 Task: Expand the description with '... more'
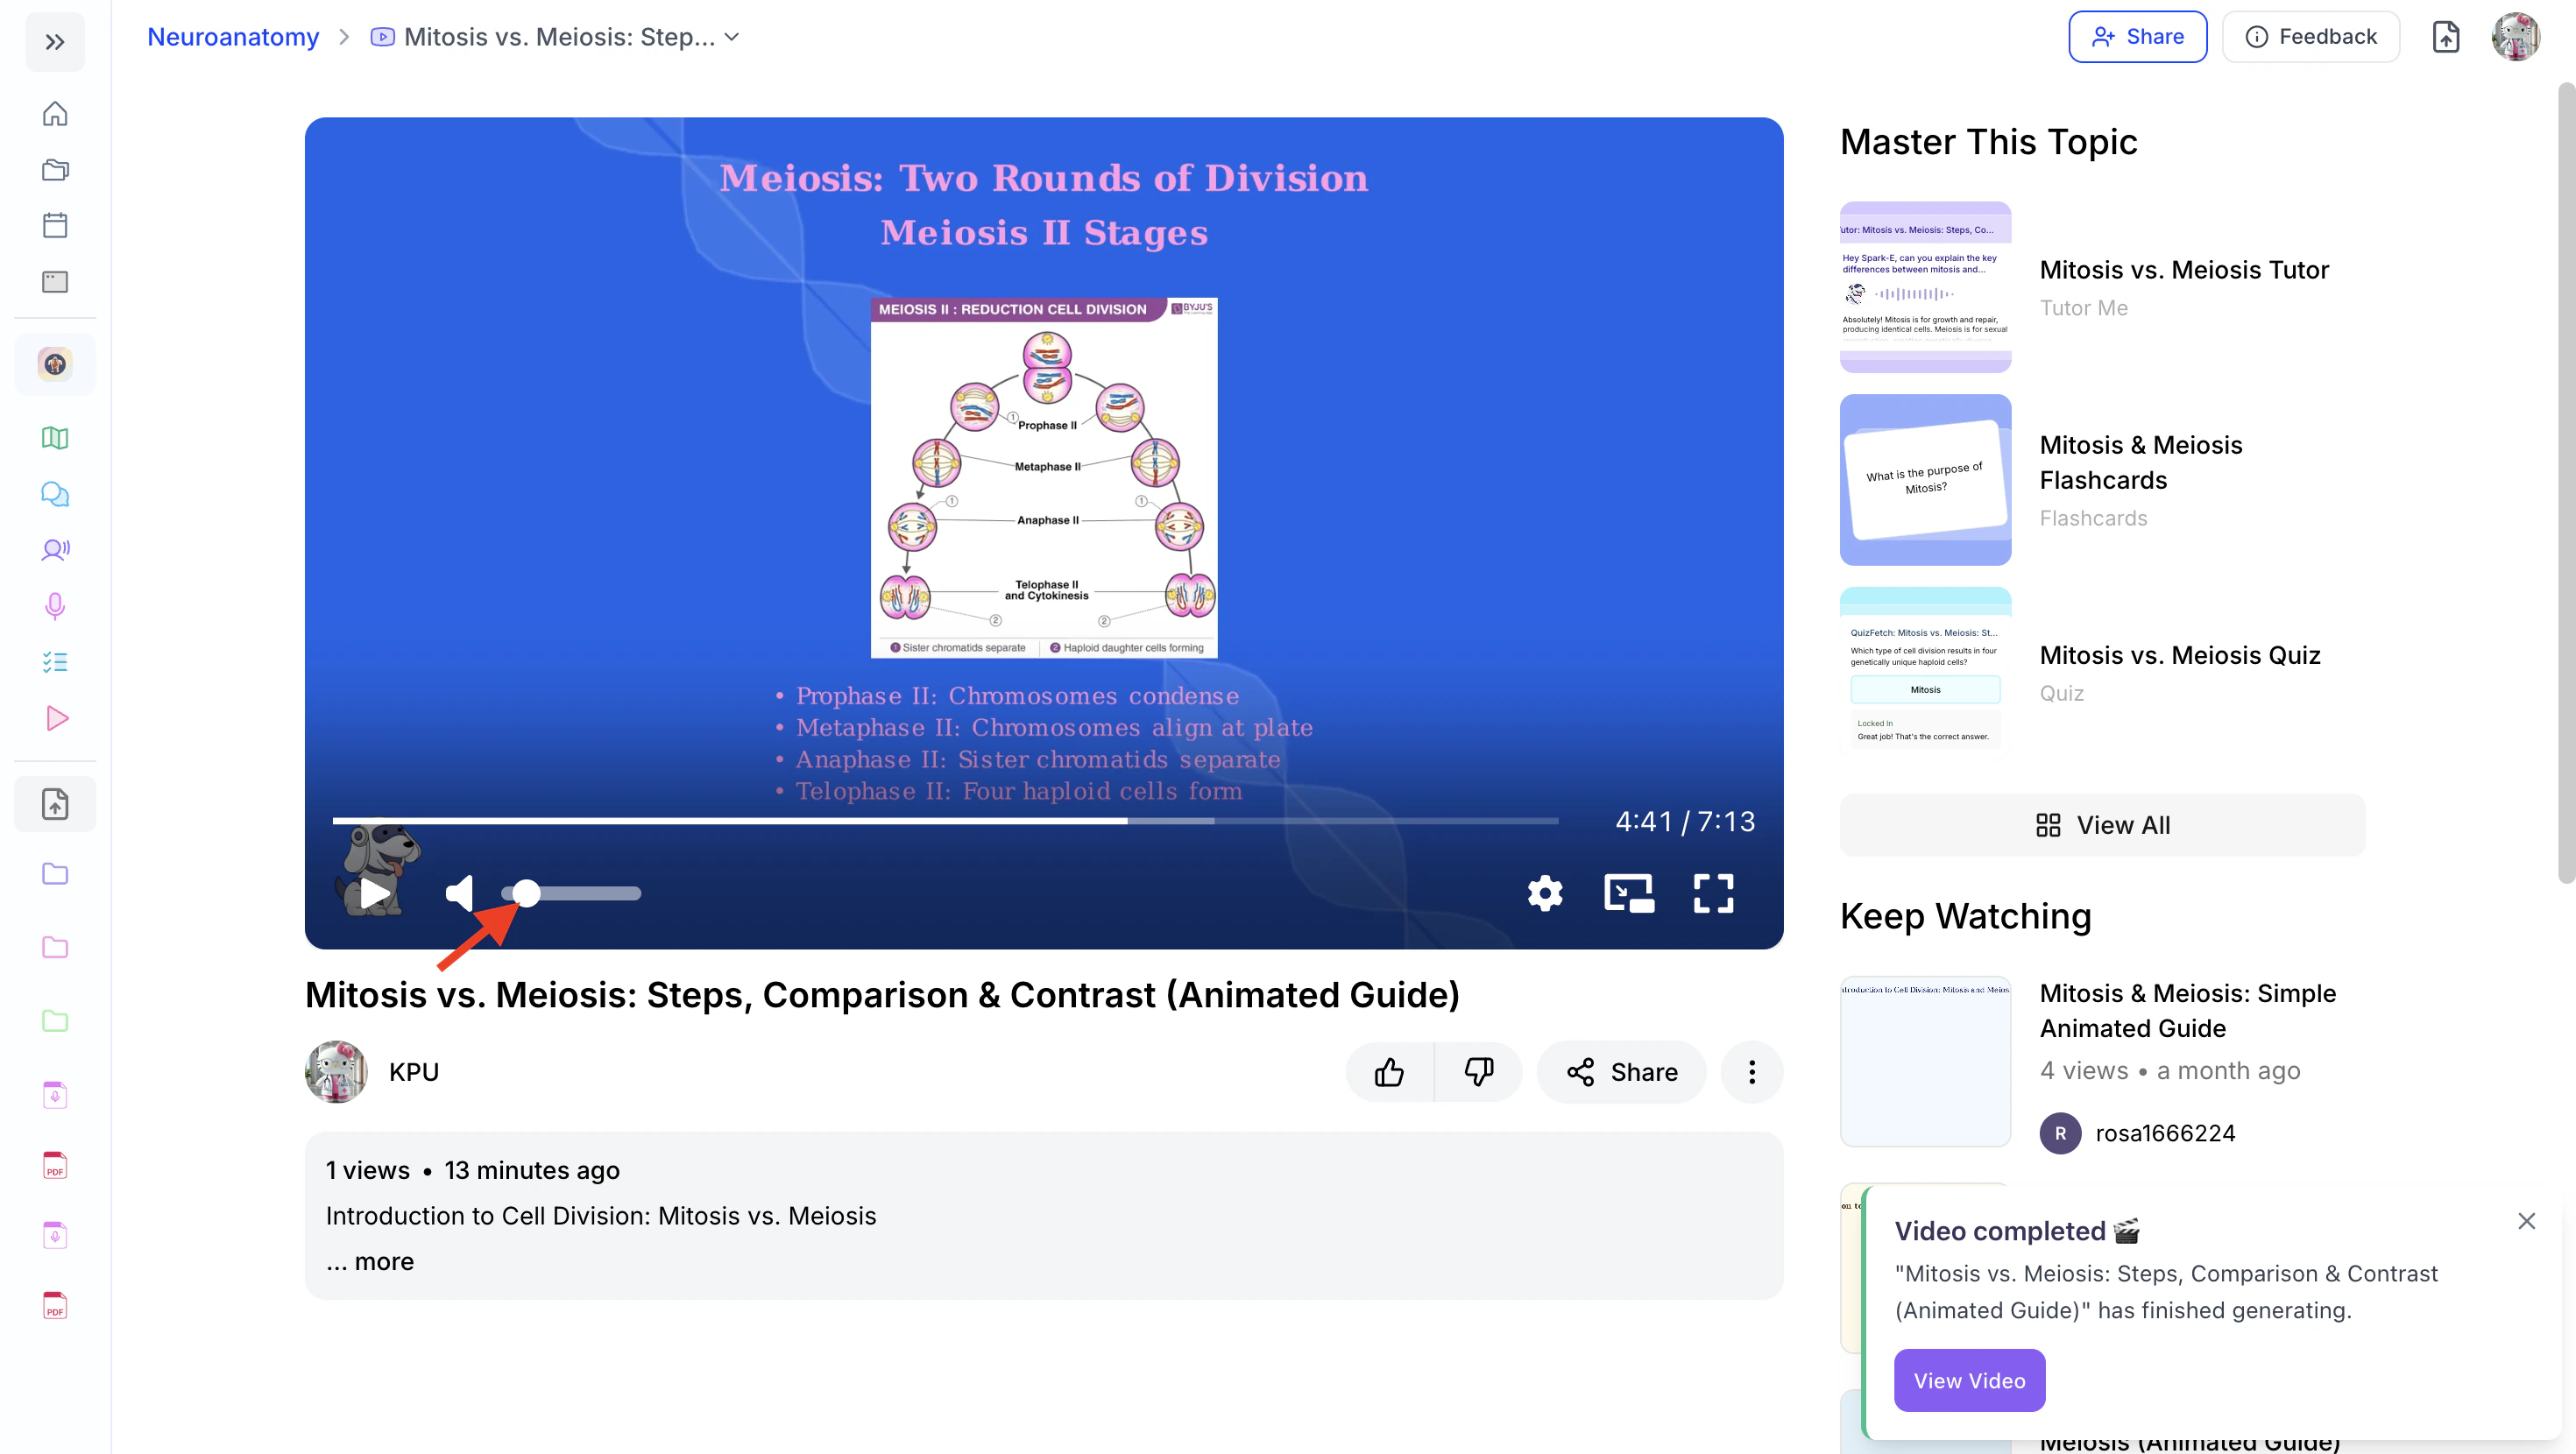[x=370, y=1262]
